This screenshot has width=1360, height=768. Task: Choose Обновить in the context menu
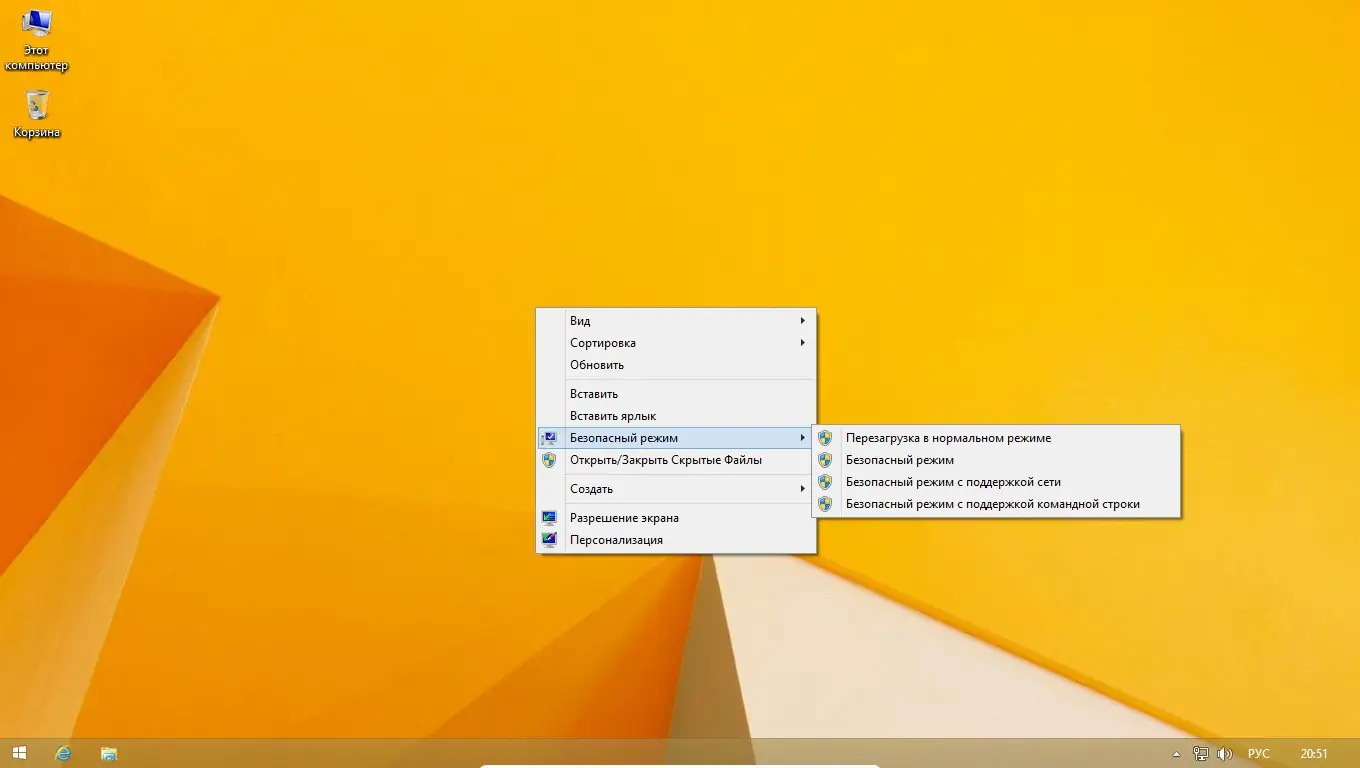point(676,365)
